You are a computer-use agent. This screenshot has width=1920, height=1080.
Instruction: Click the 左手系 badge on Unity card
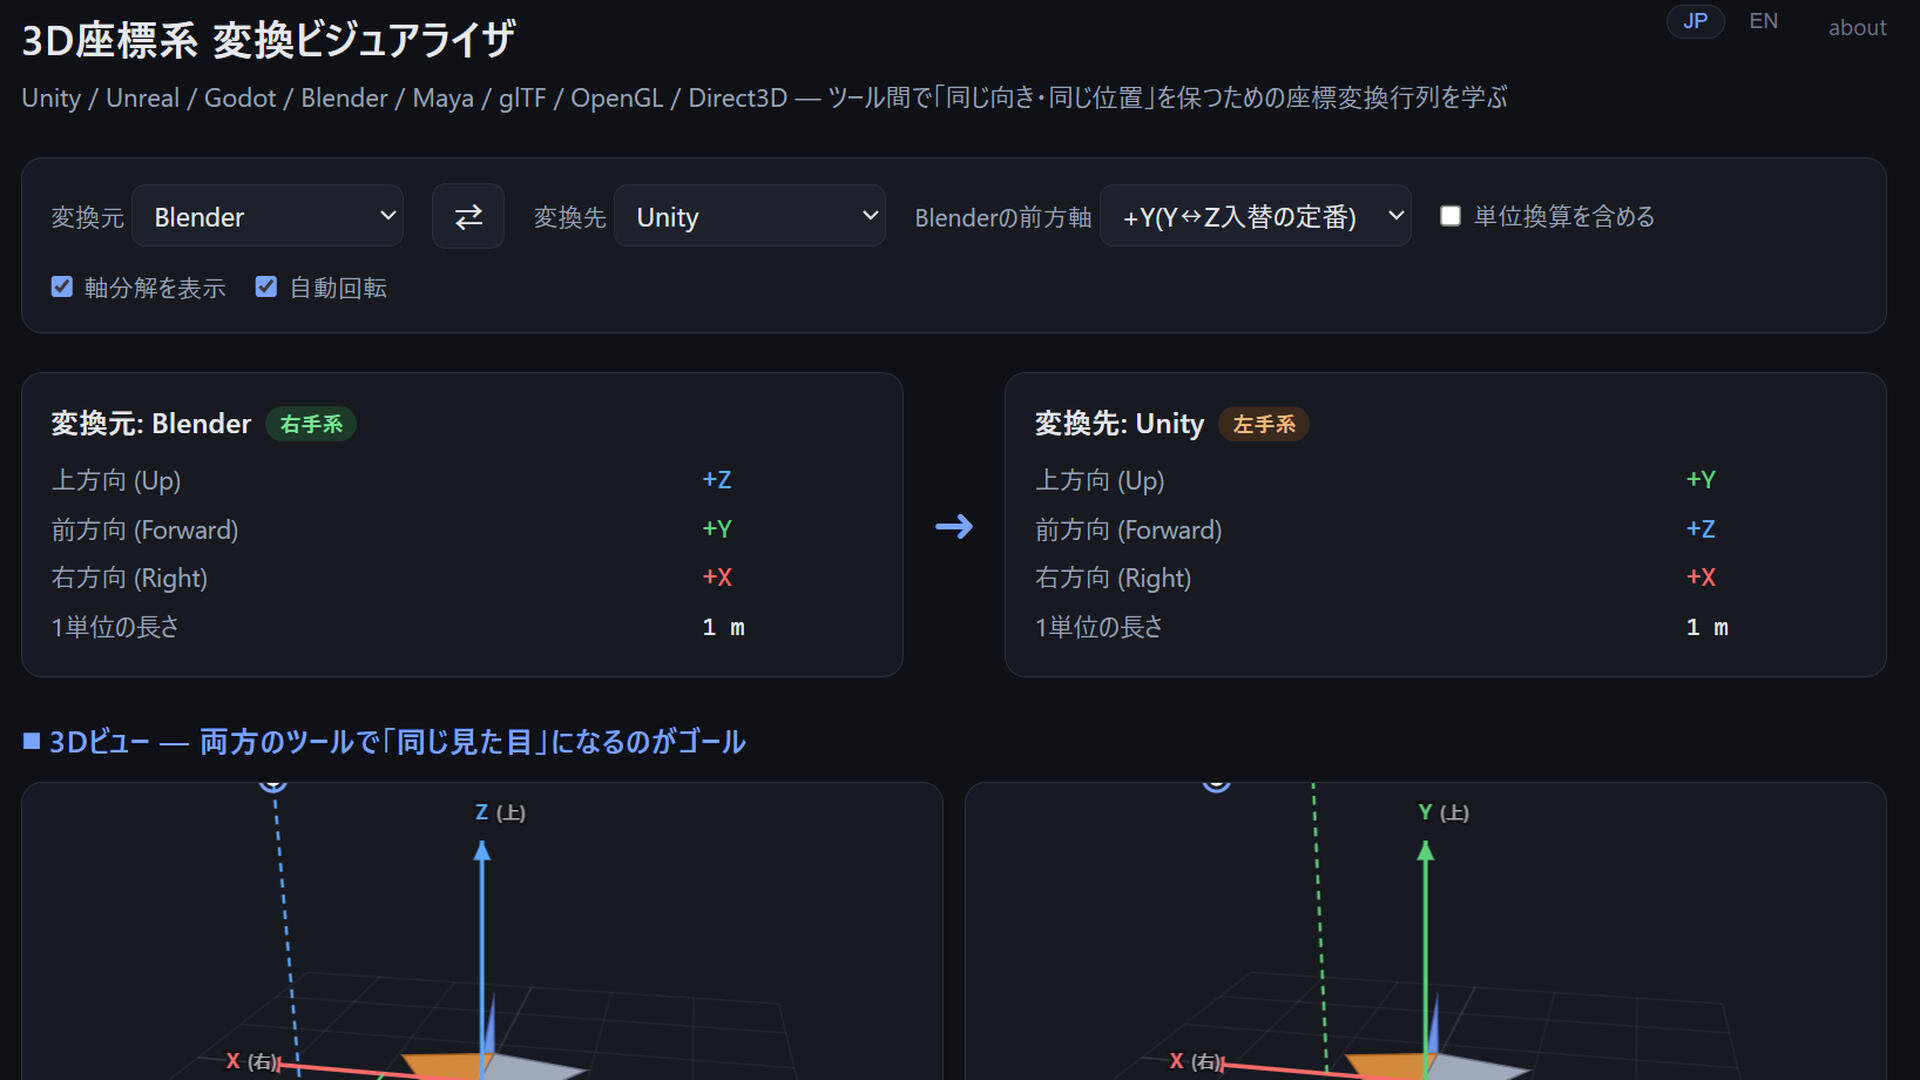[x=1264, y=424]
